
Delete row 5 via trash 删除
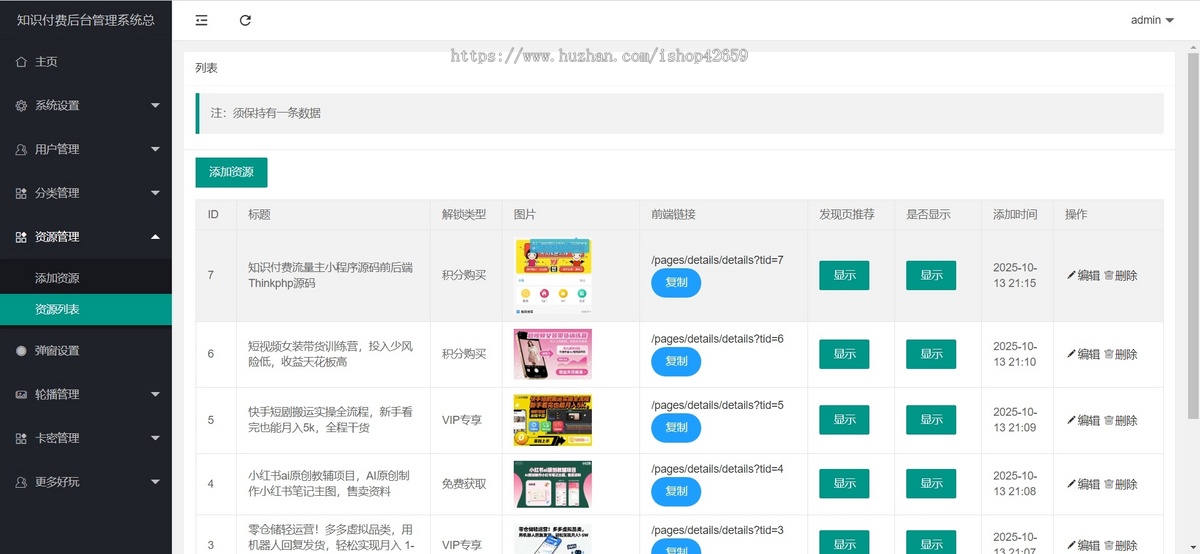point(1120,420)
